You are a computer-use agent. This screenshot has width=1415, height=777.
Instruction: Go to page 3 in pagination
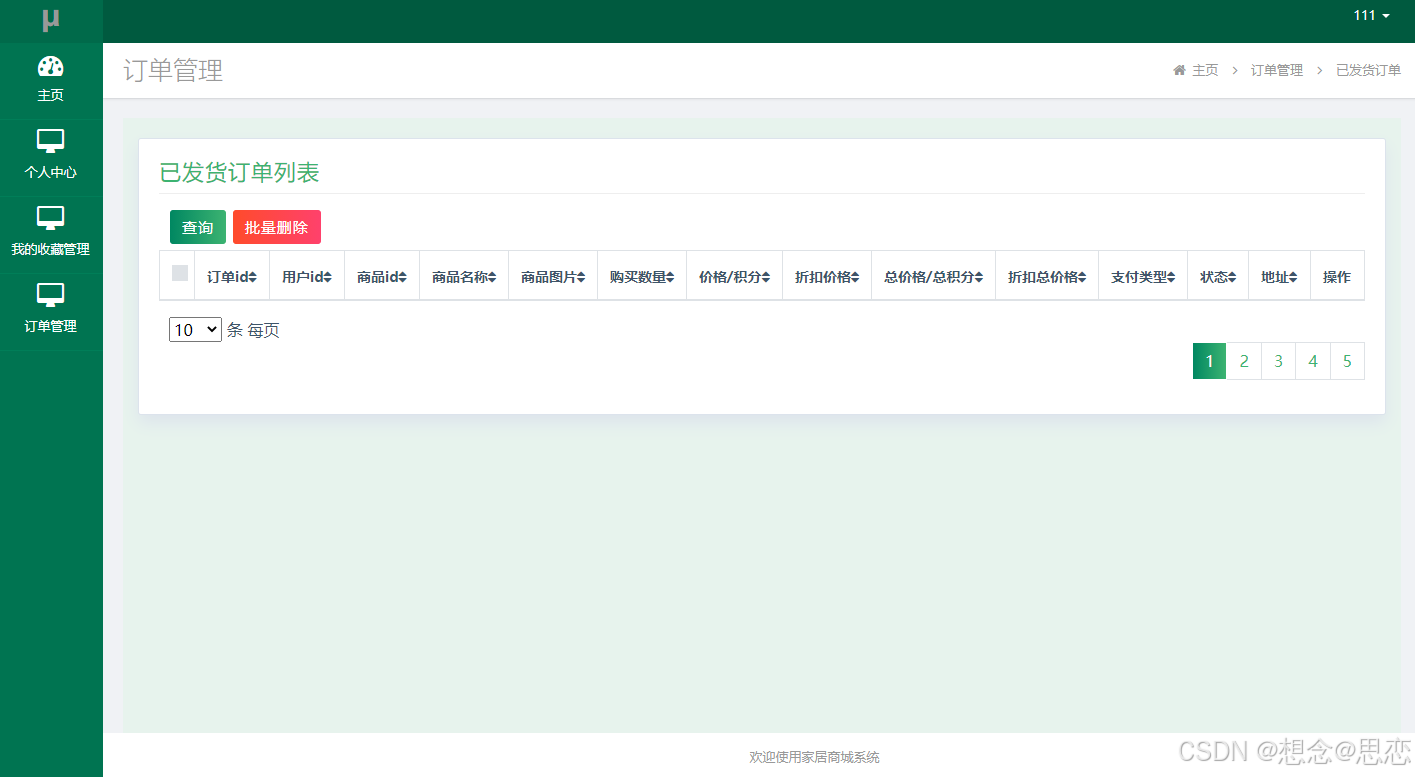point(1279,361)
